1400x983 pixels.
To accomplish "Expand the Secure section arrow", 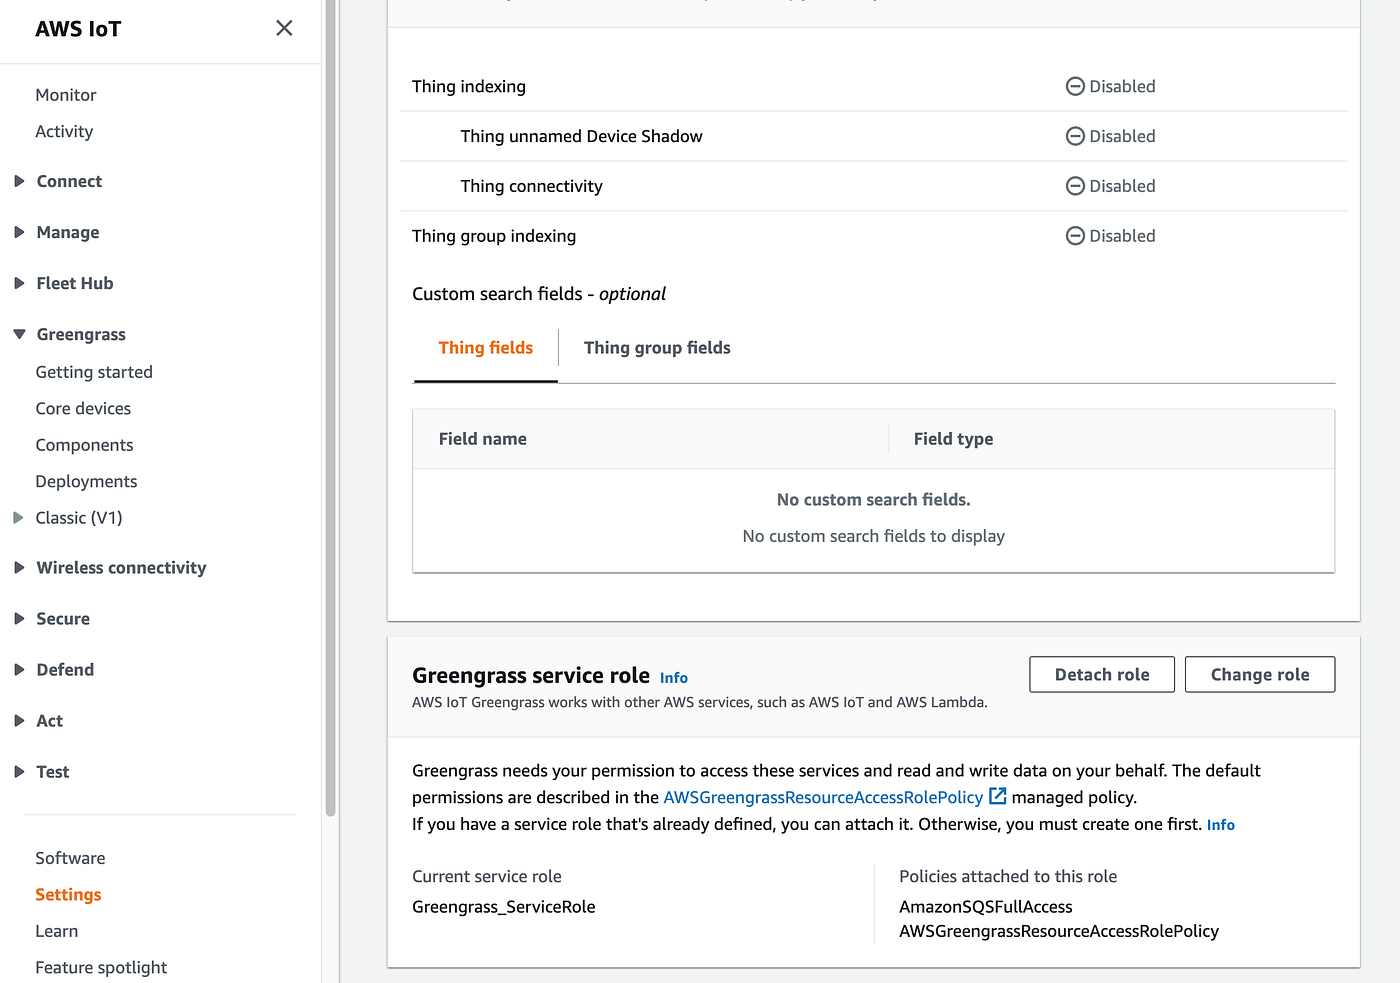I will tap(20, 619).
